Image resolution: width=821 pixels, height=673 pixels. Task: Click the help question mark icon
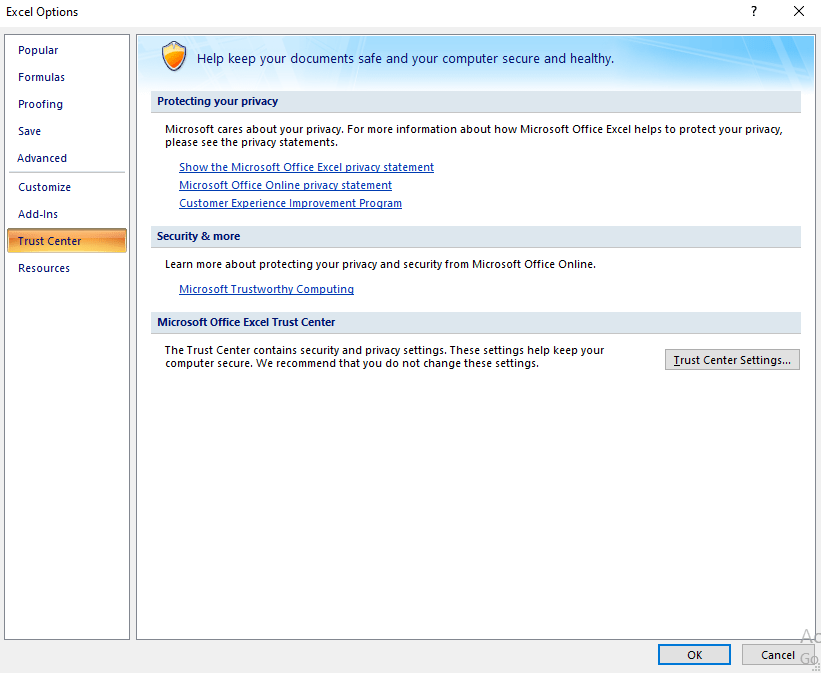754,12
